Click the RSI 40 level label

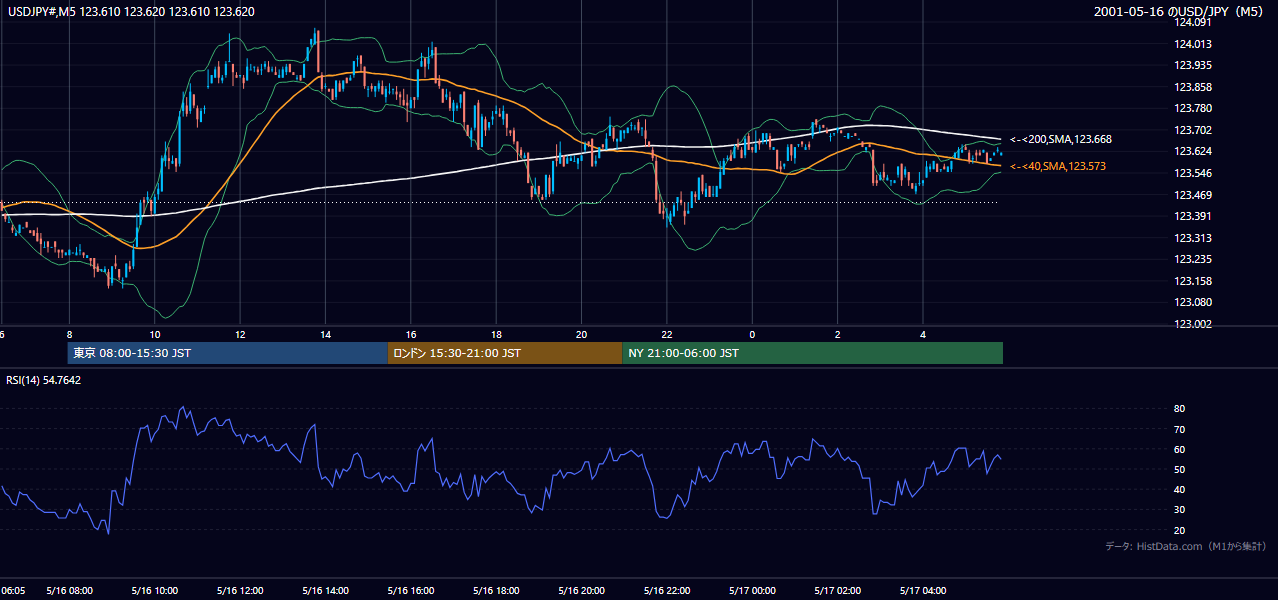point(1179,489)
